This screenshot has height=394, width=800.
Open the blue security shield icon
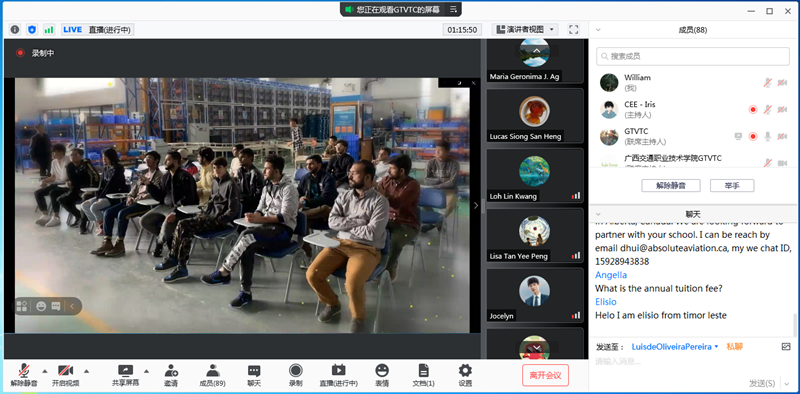(x=32, y=30)
